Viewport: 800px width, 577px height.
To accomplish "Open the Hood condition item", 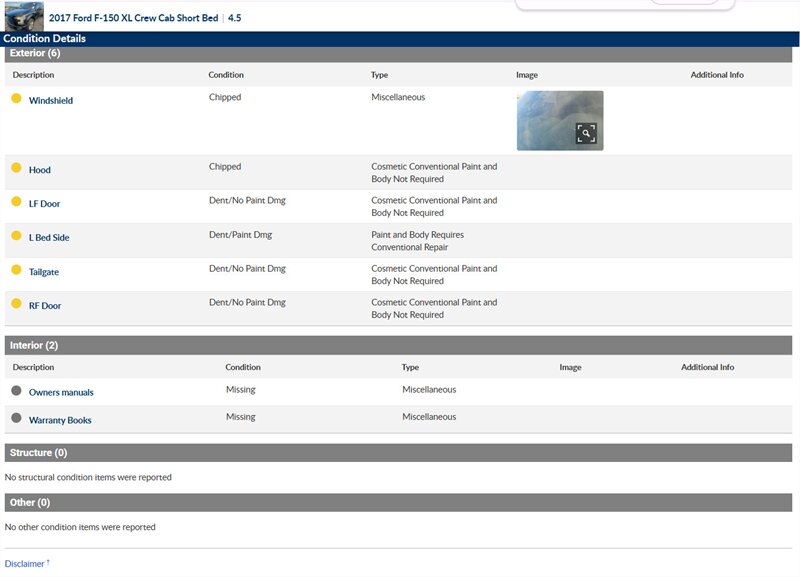I will point(40,170).
